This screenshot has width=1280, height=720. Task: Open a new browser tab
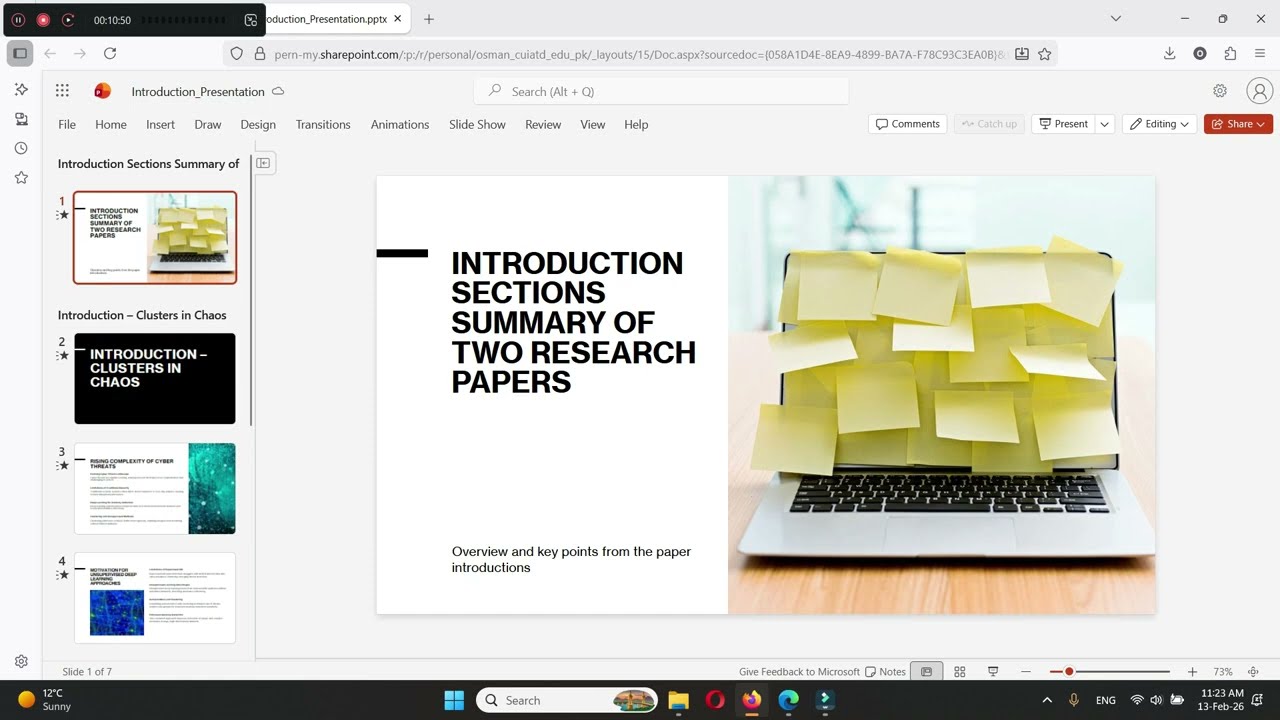(x=429, y=19)
